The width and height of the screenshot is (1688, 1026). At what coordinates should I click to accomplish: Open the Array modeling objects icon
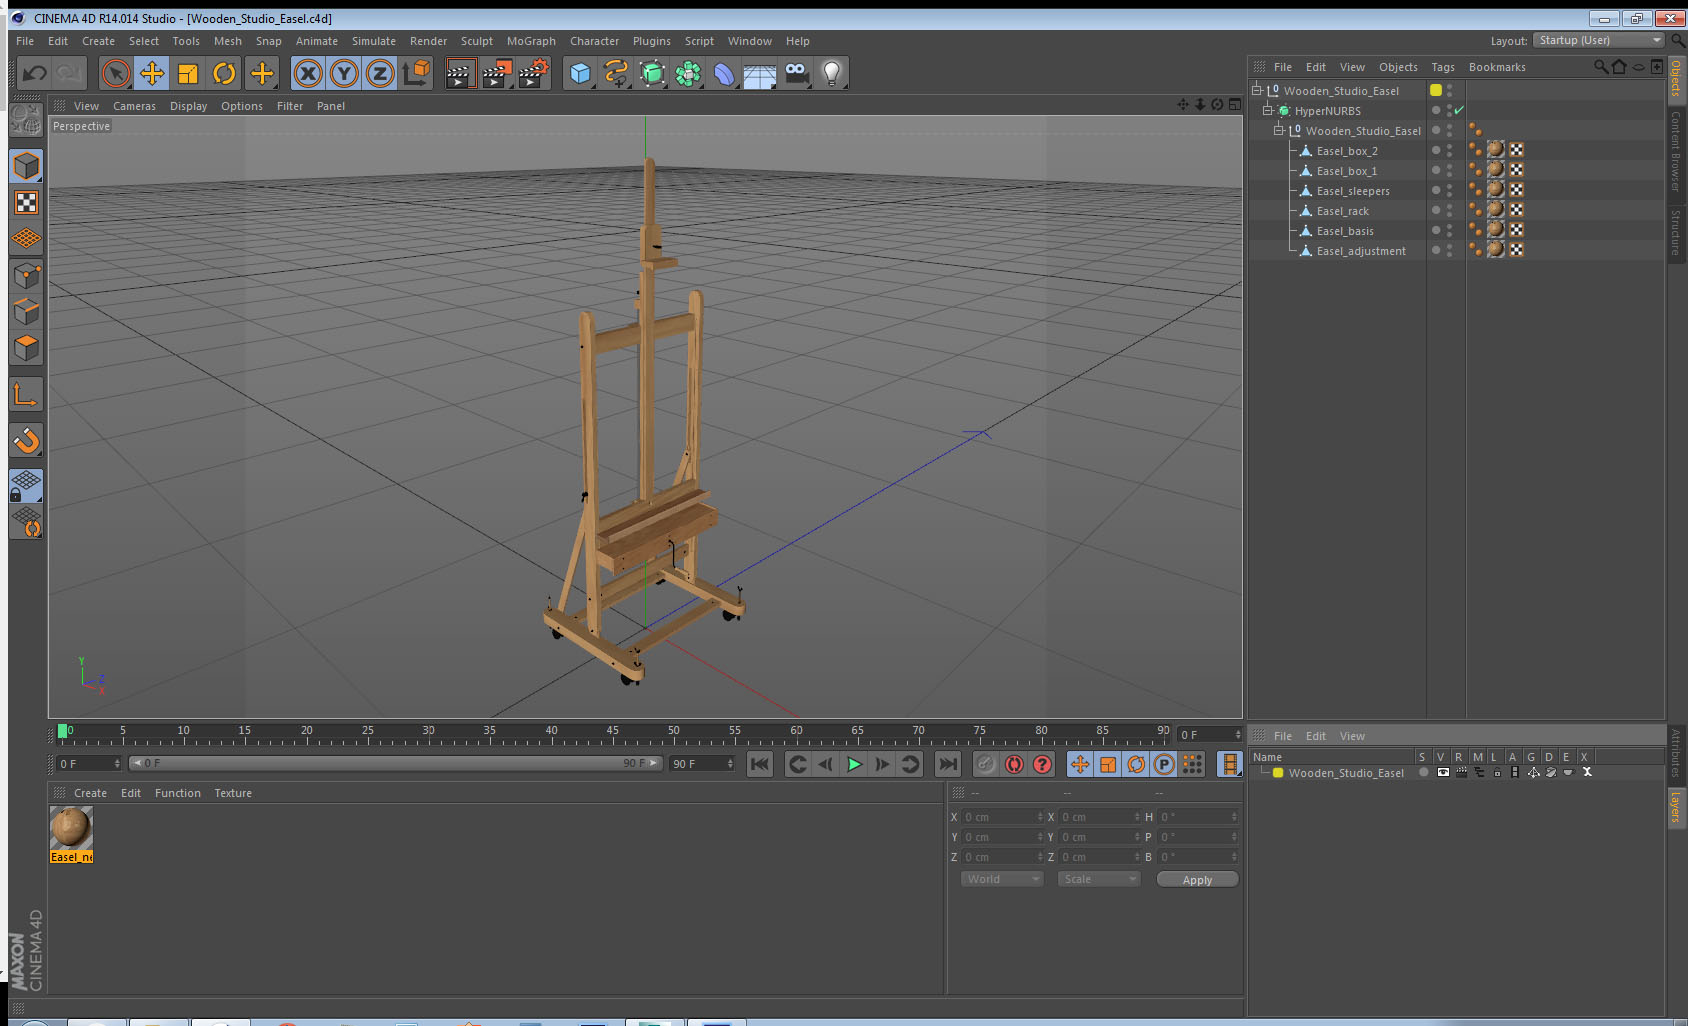pos(688,73)
